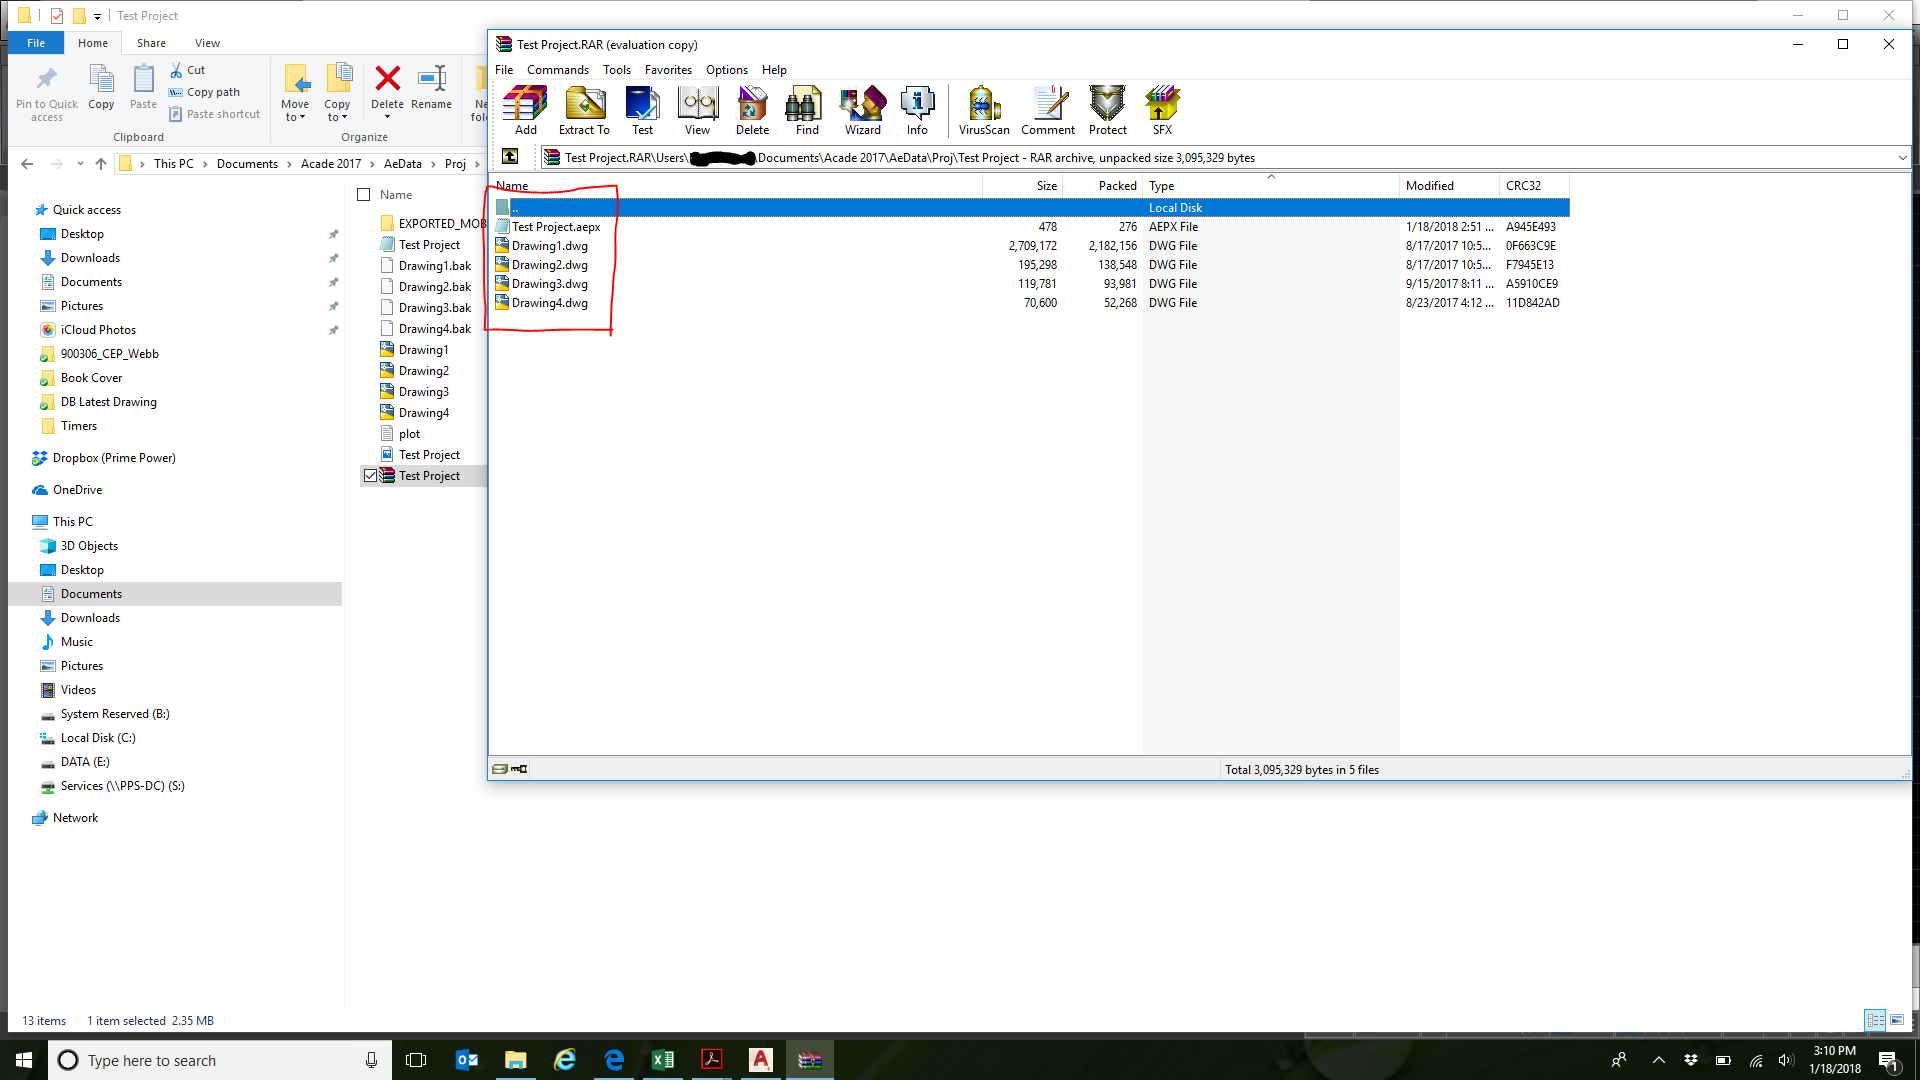Convert archive to SFX
The height and width of the screenshot is (1080, 1920).
tap(1162, 110)
